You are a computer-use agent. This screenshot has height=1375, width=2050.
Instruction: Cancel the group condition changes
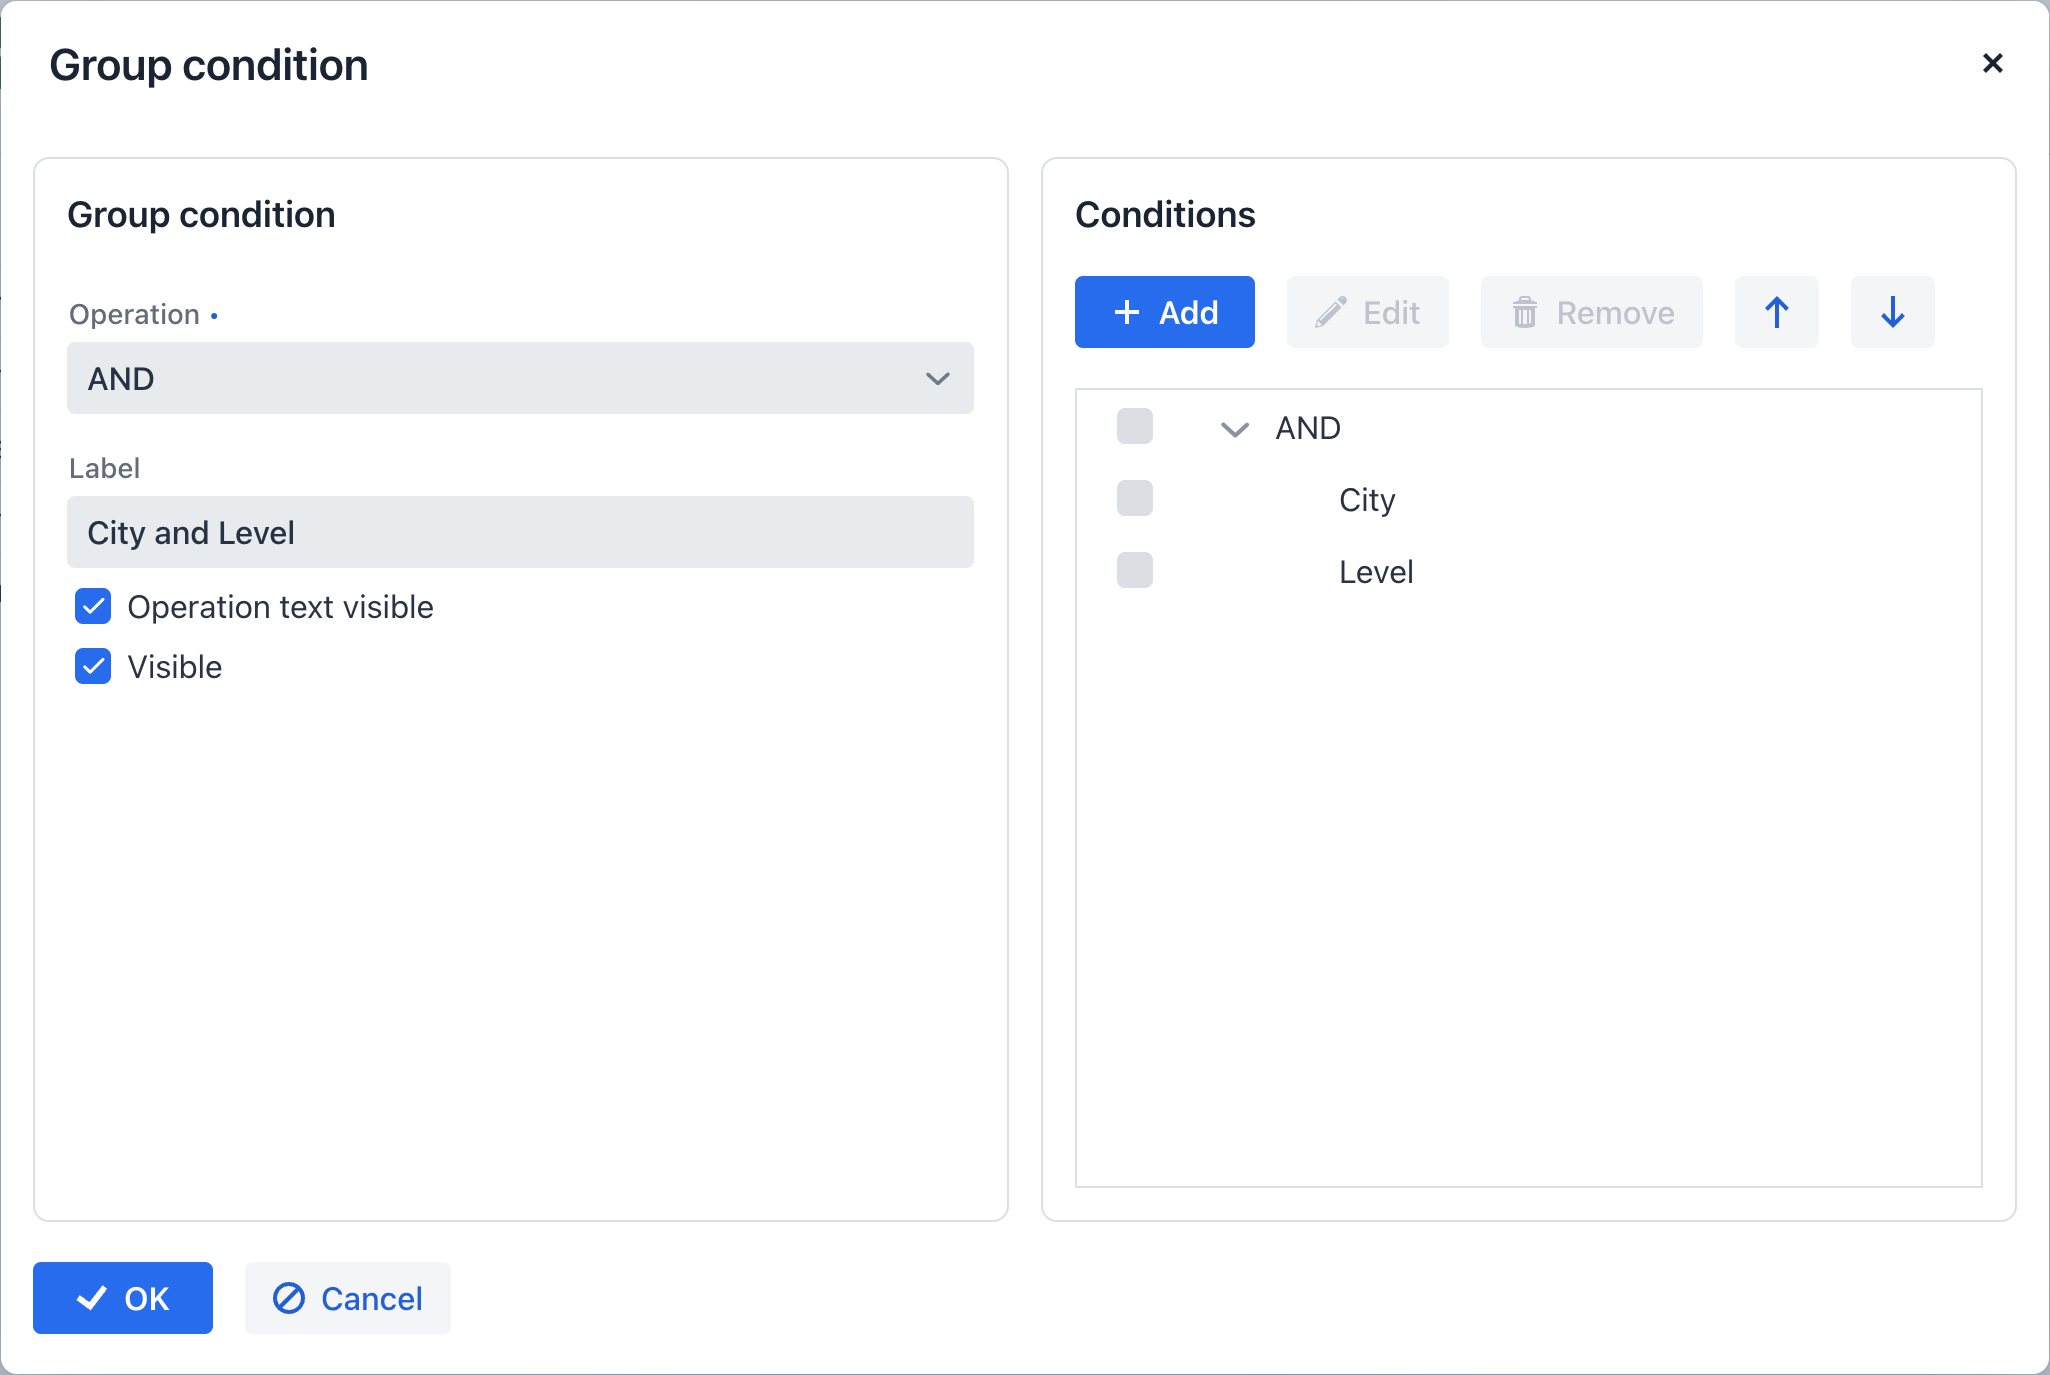(x=347, y=1298)
